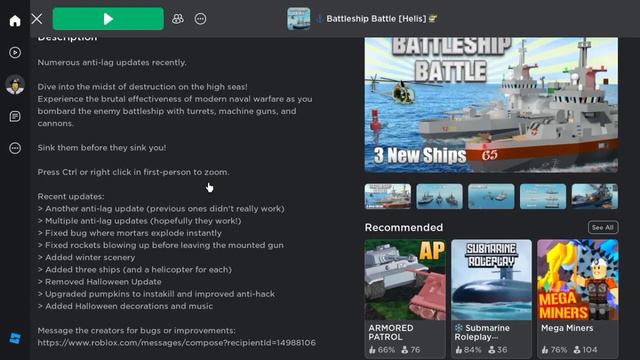Click '> Removed Halloween Update' line

[99, 282]
